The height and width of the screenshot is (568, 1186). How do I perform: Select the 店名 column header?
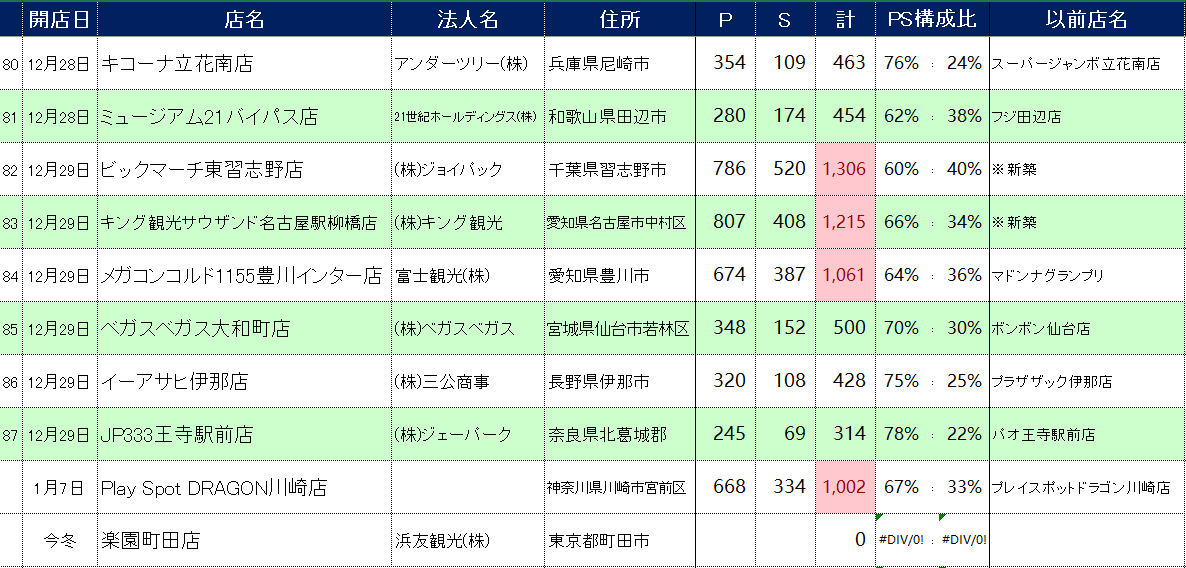click(x=244, y=20)
